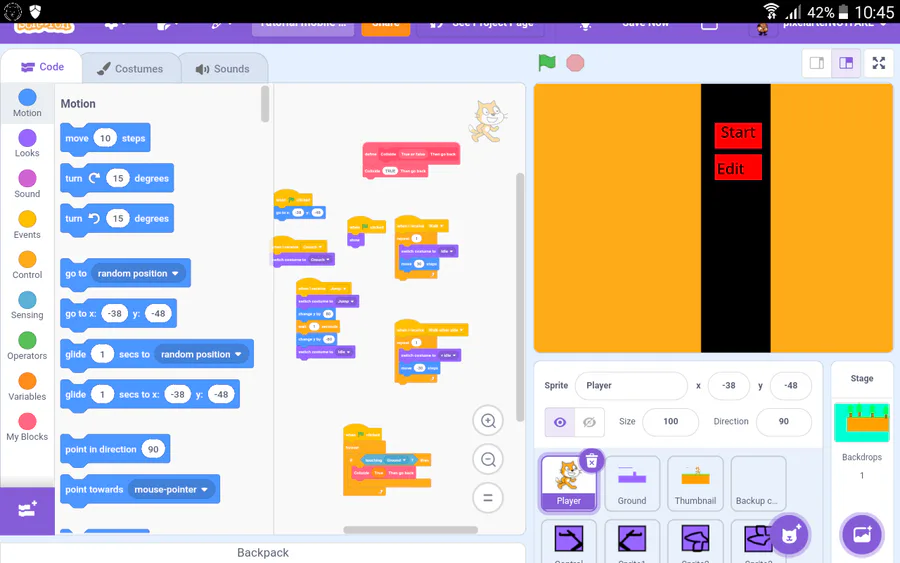Screen dimensions: 900x563
Task: Switch to the Costumes tab
Action: pos(130,69)
